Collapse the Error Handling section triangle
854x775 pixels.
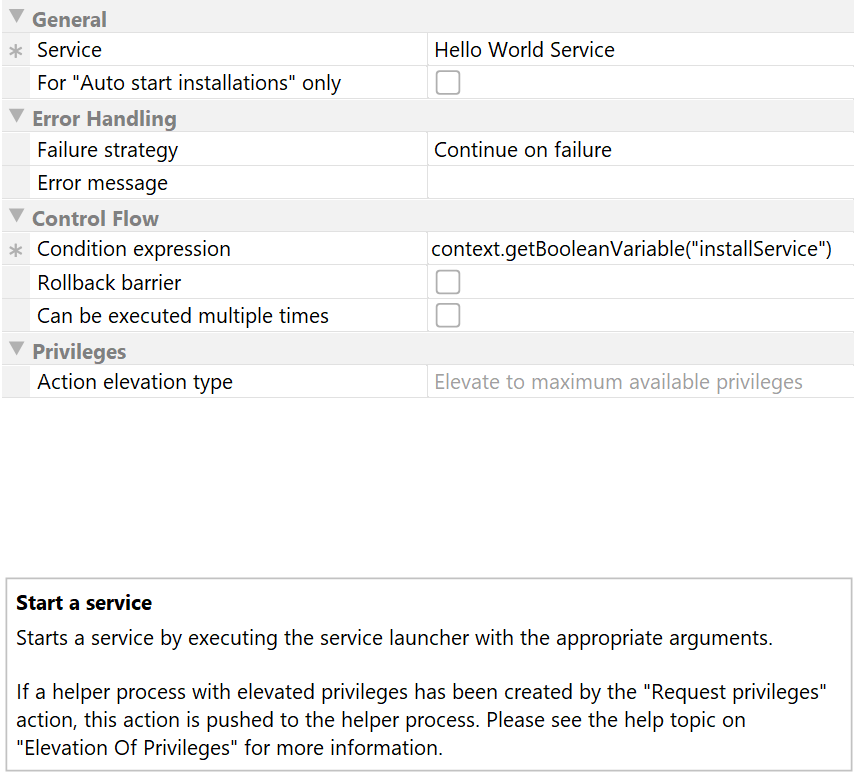click(16, 117)
